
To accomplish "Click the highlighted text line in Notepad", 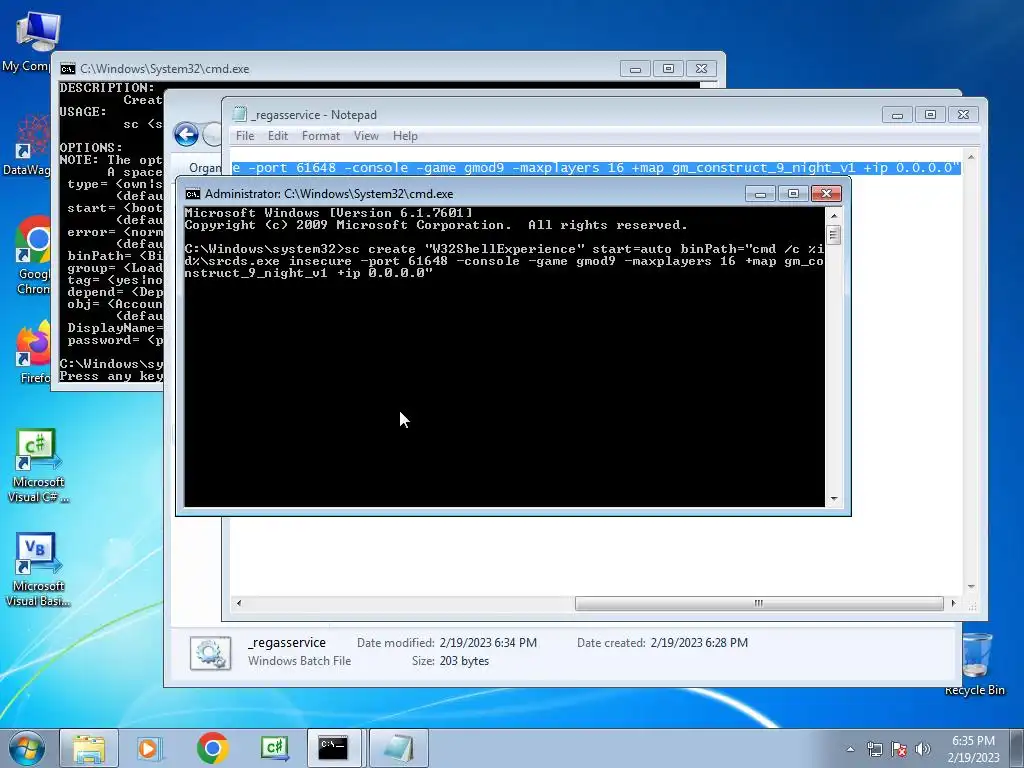I will pyautogui.click(x=596, y=168).
